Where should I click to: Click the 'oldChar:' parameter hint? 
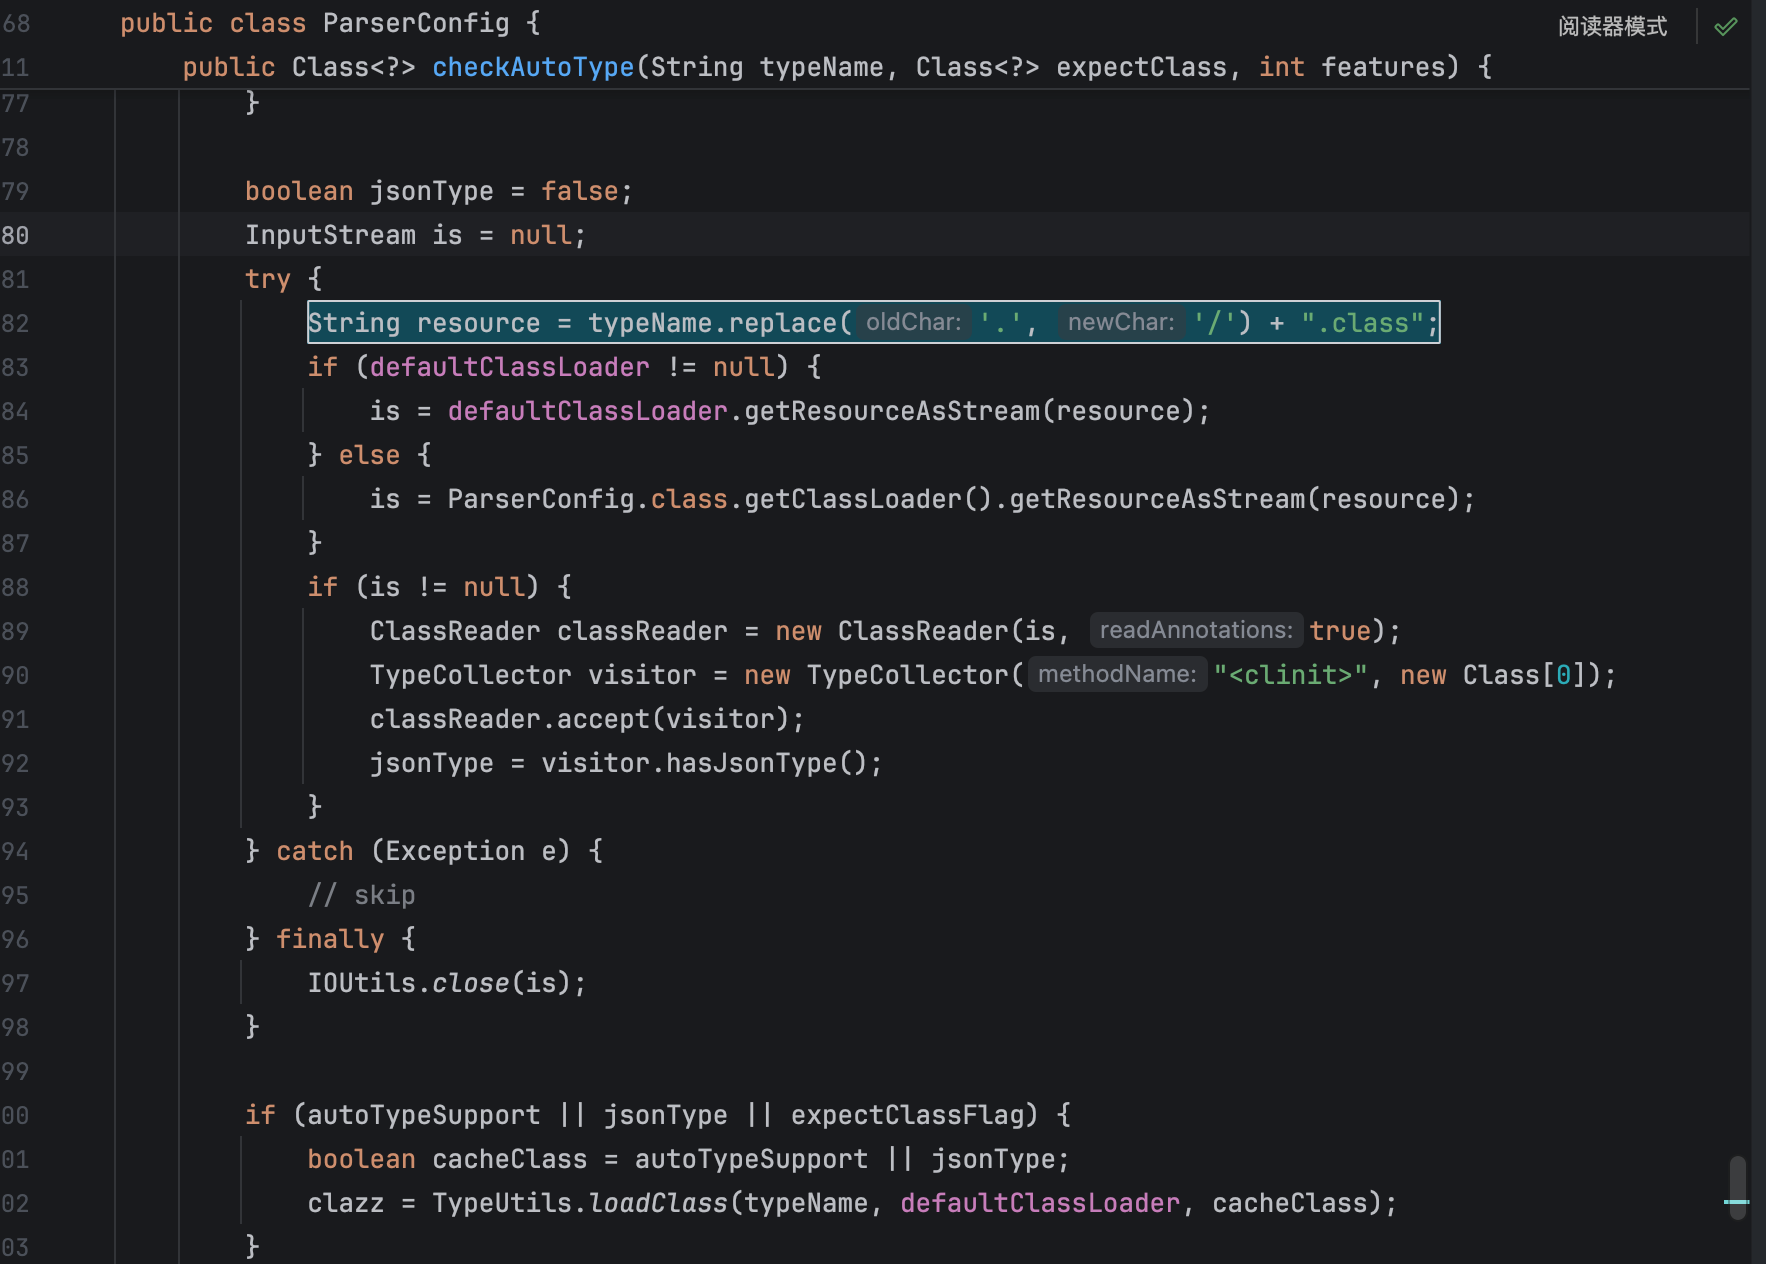coord(913,322)
